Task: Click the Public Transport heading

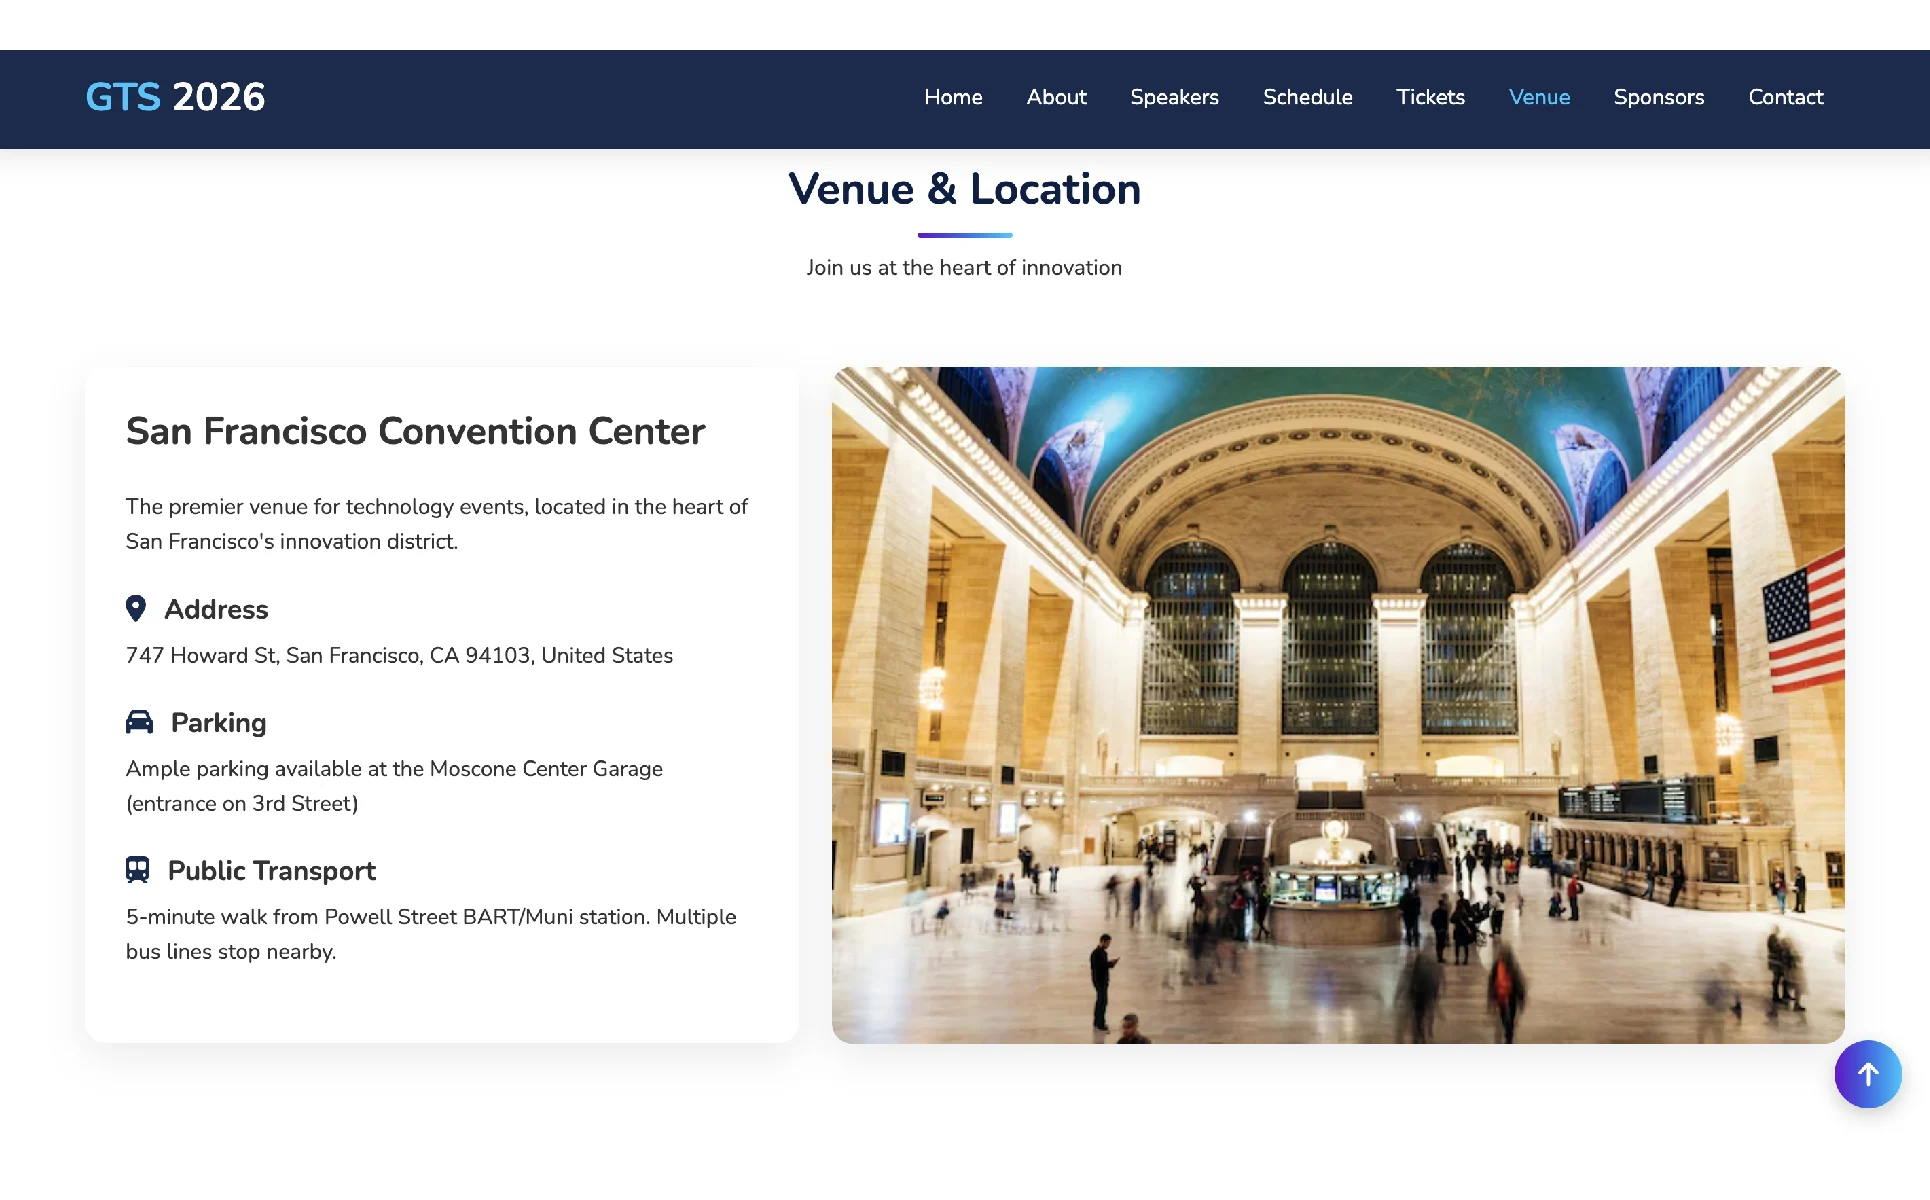Action: pos(271,870)
